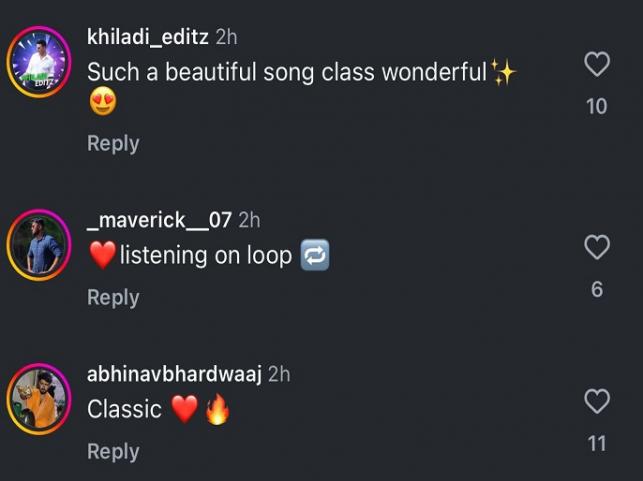Click the 'listening on loop' comment text
The image size is (643, 481).
[205, 256]
